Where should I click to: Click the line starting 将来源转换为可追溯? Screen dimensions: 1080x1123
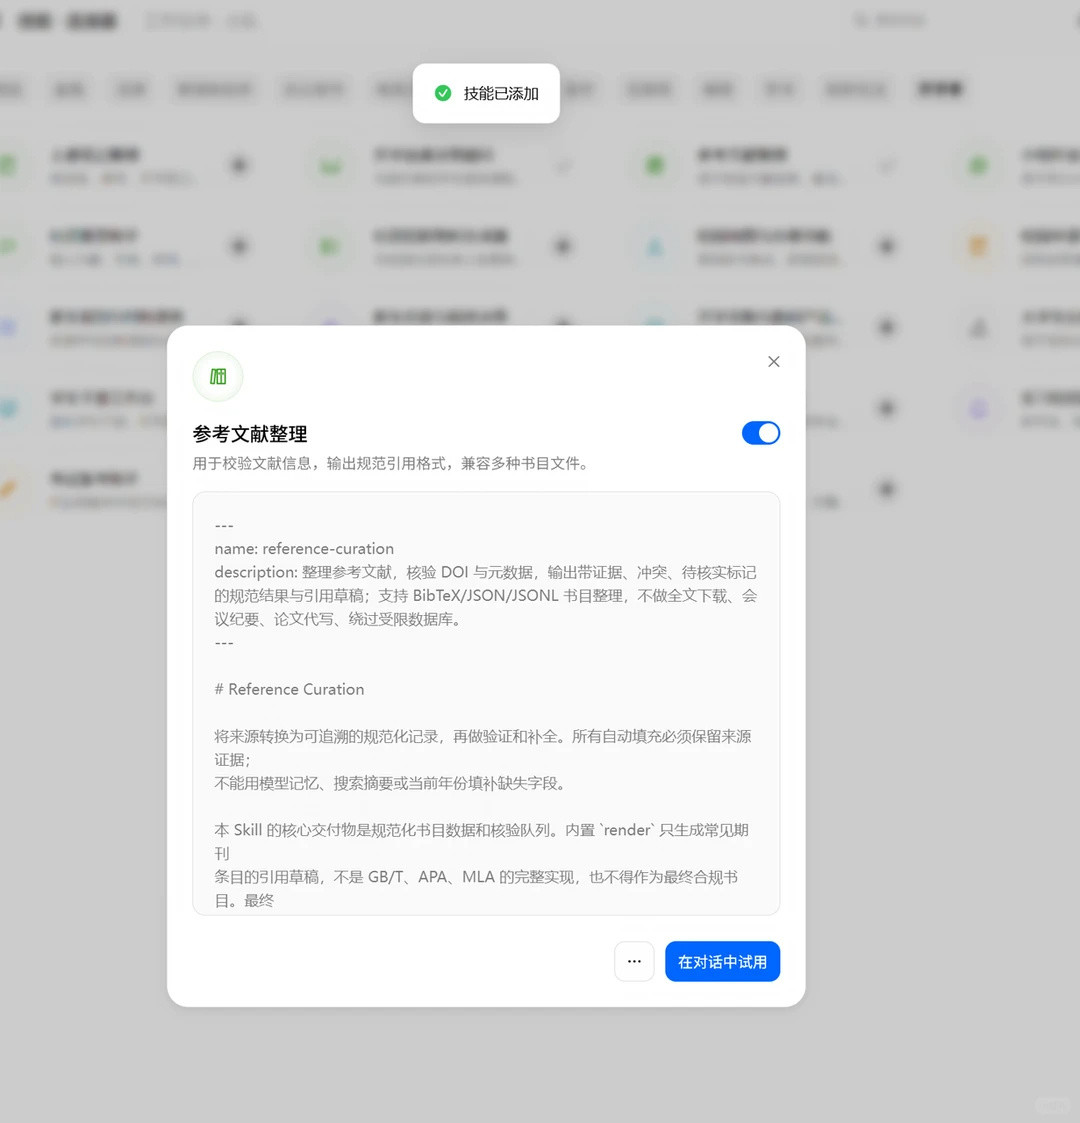(x=483, y=748)
